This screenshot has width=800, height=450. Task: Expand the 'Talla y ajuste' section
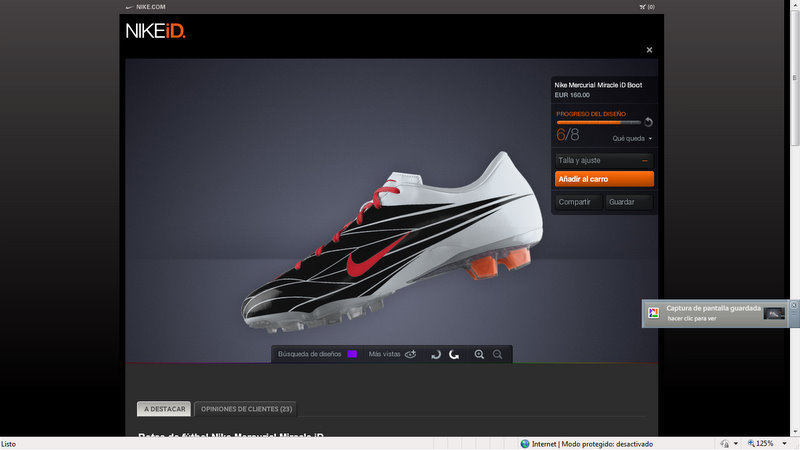(x=604, y=160)
